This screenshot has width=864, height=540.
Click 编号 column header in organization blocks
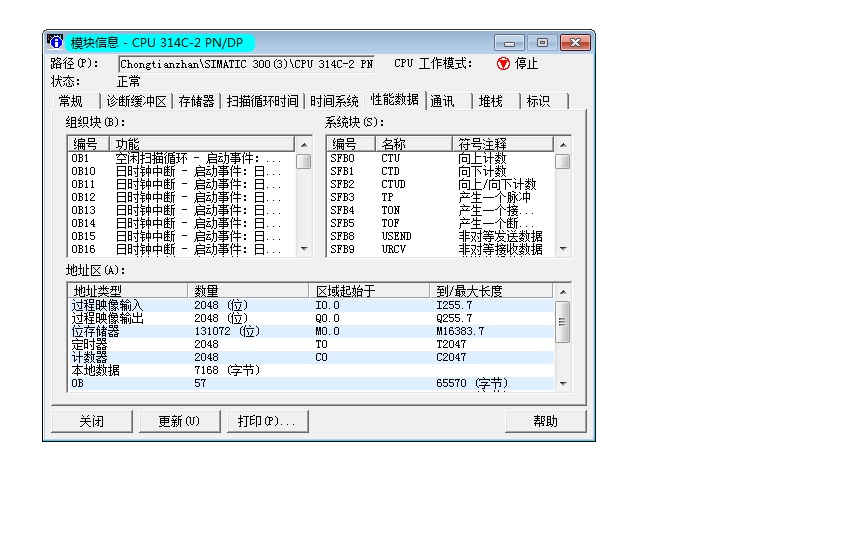click(88, 144)
